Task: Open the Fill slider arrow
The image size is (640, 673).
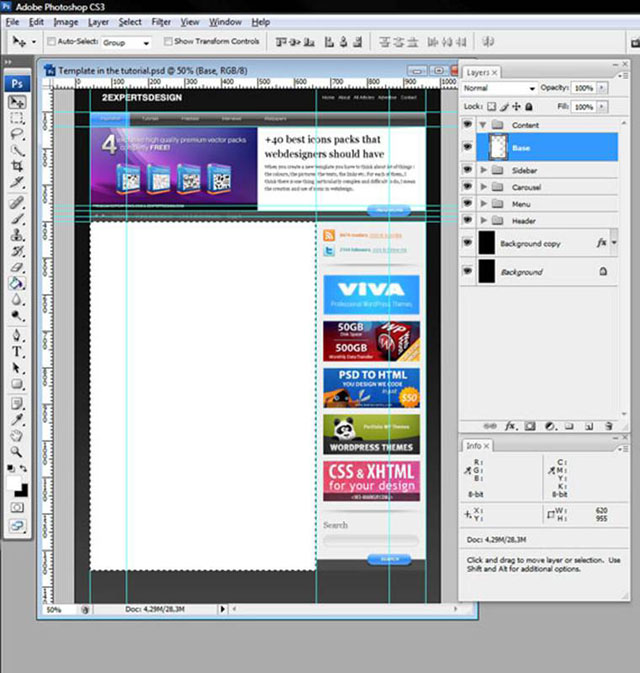Action: [x=602, y=107]
